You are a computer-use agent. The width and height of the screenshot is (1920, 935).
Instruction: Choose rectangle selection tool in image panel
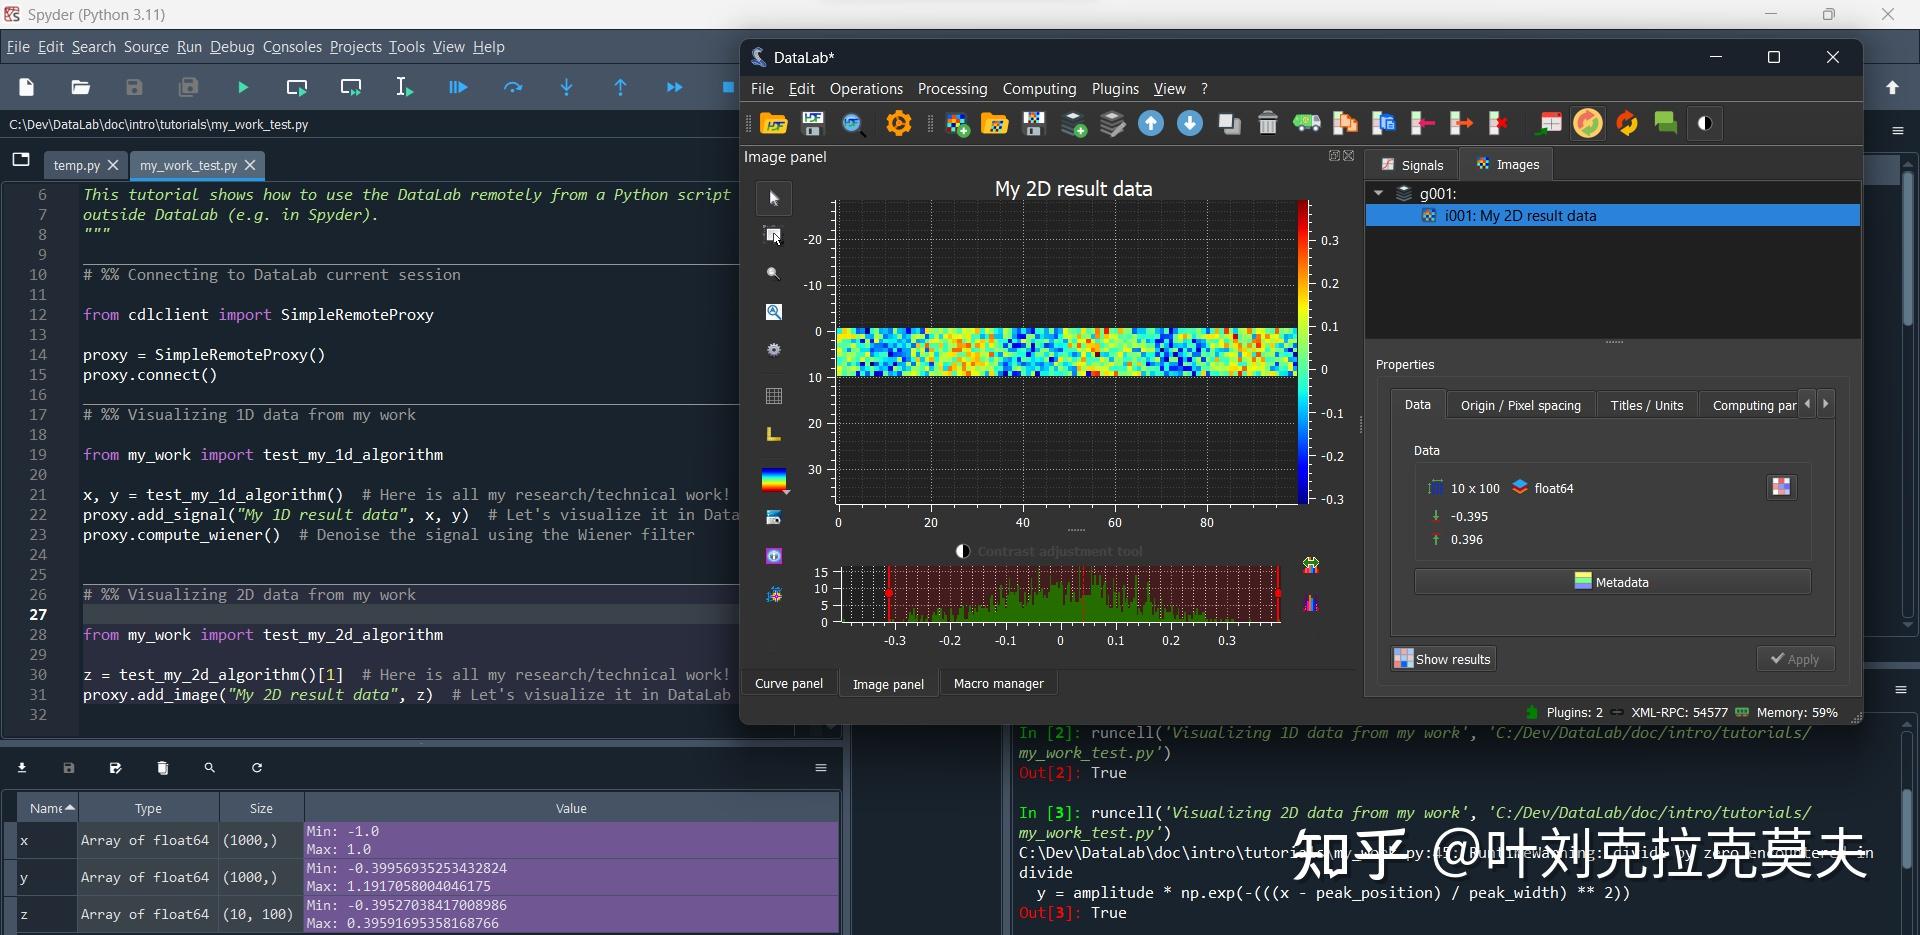774,236
